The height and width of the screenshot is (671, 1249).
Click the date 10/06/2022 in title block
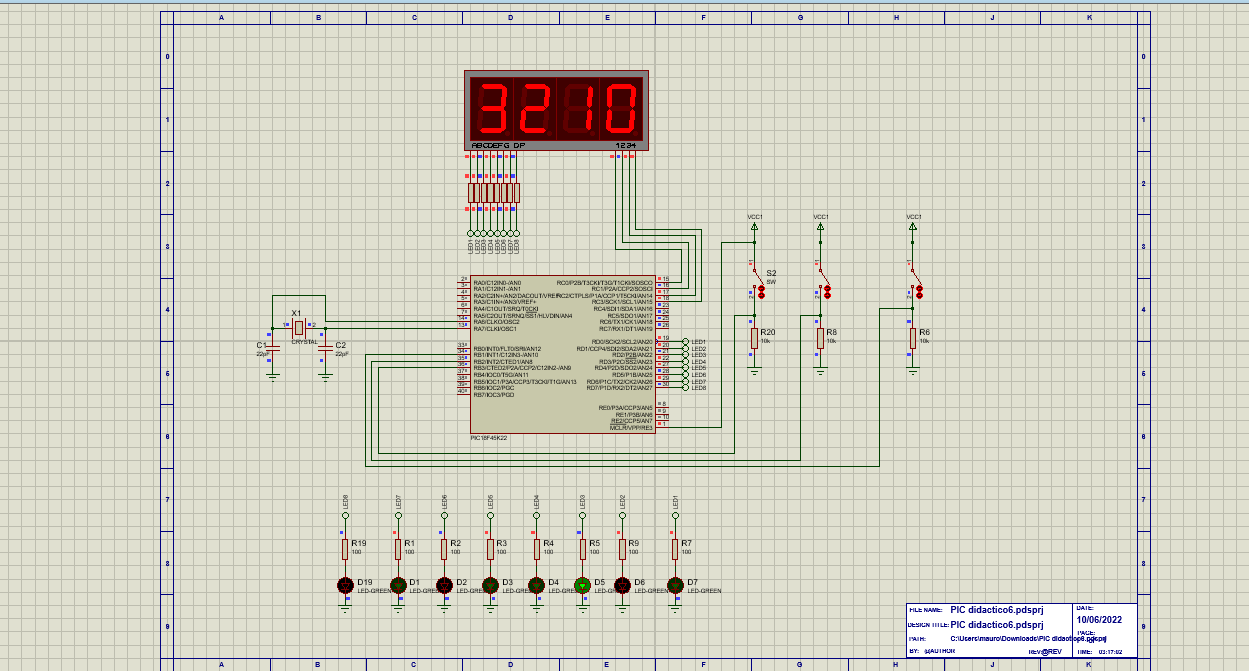pos(1101,620)
